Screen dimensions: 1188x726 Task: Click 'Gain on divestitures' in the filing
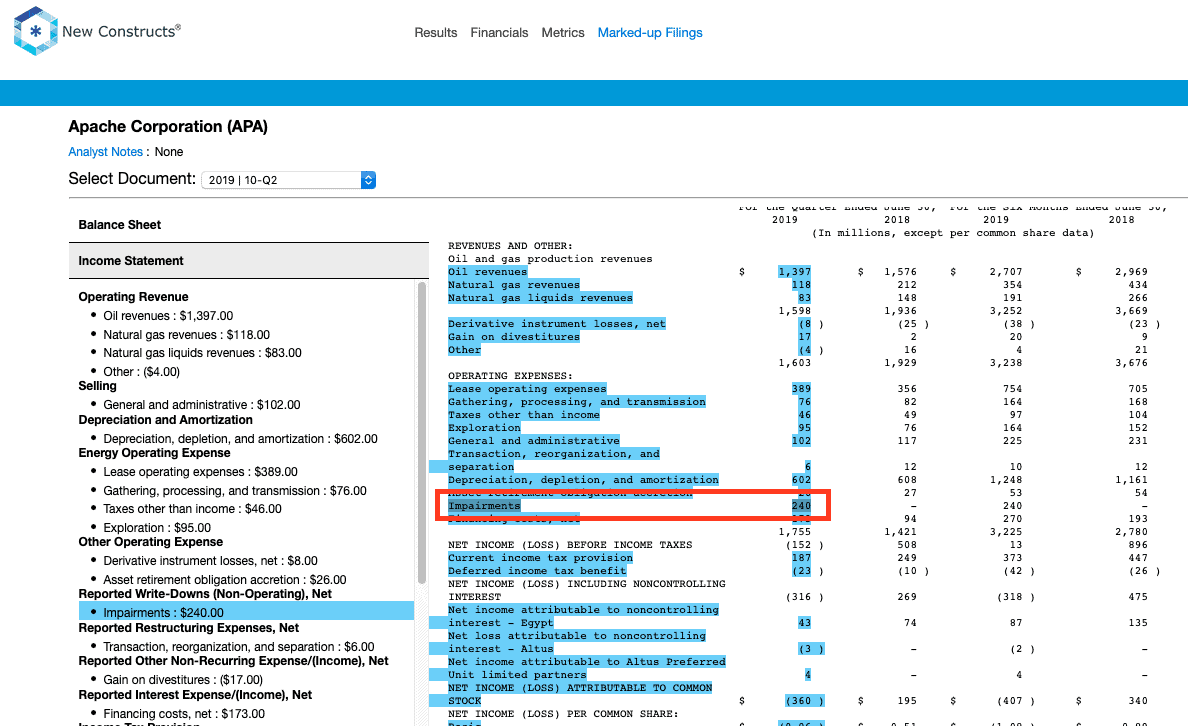514,336
